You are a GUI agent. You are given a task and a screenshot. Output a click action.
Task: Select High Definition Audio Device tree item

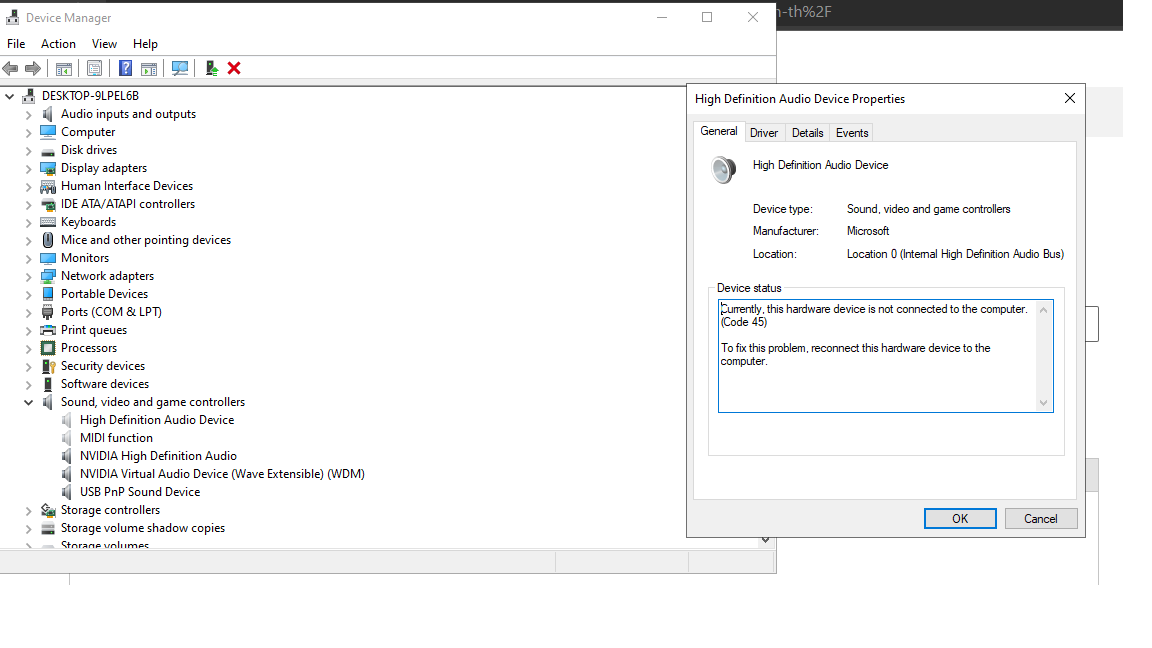[x=157, y=420]
